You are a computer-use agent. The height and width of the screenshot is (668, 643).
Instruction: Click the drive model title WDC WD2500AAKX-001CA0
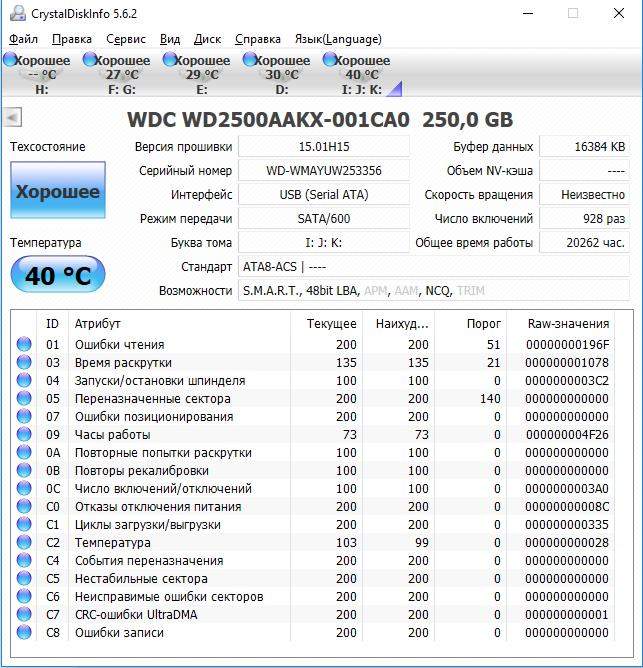268,120
